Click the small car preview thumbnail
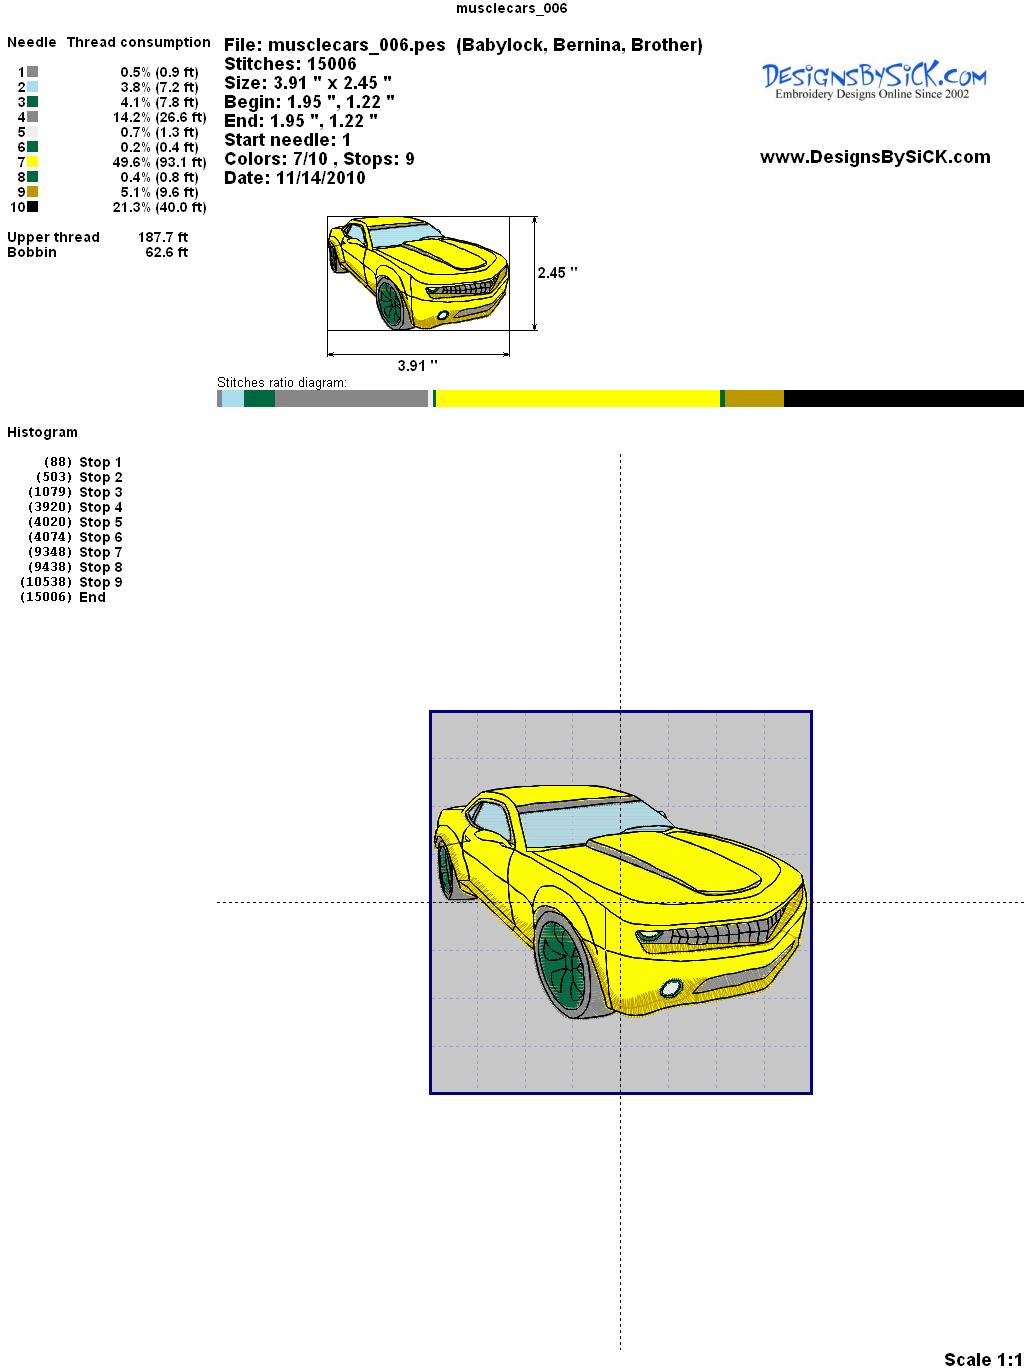 tap(418, 273)
